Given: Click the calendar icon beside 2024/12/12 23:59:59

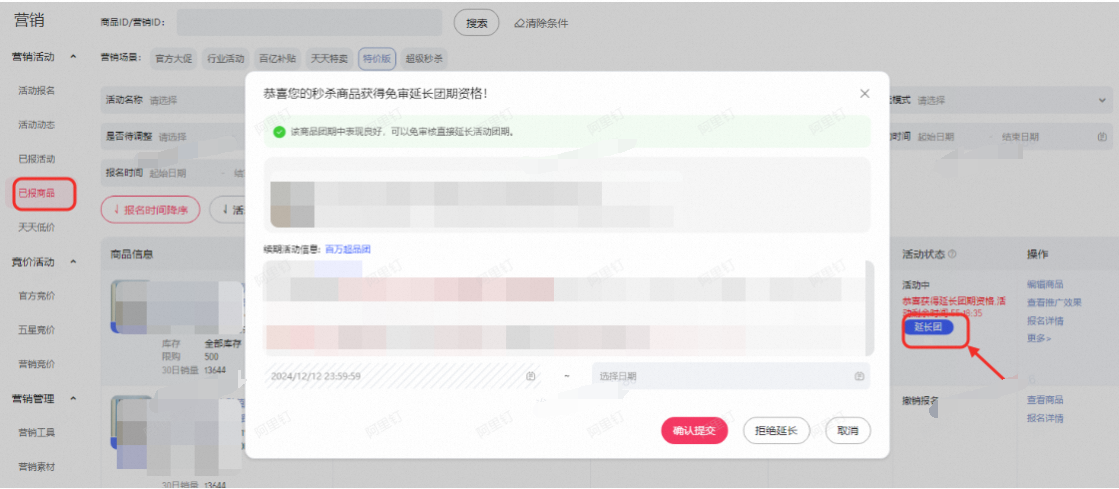Looking at the screenshot, I should [x=530, y=375].
